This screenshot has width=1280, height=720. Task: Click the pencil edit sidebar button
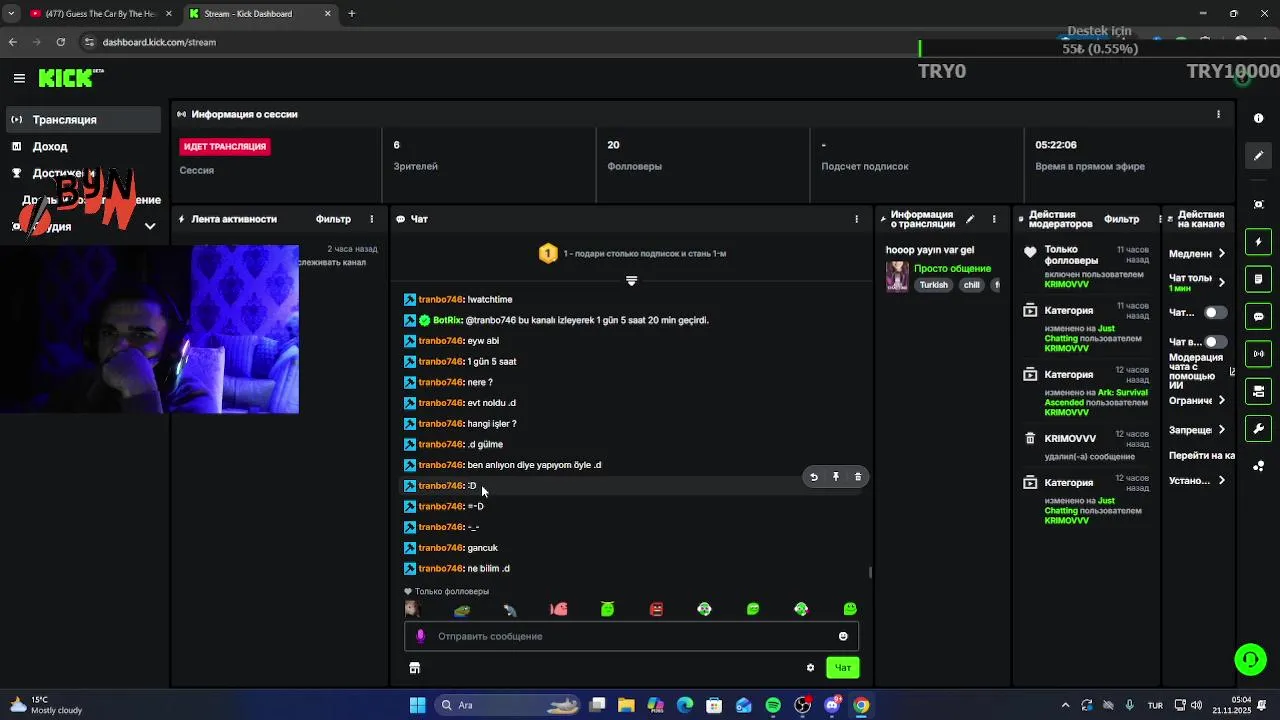[x=1258, y=156]
